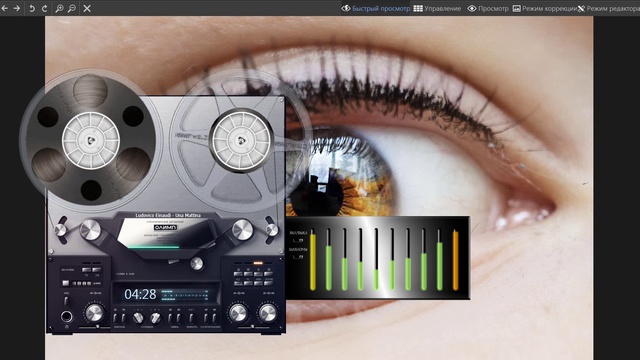Open the Просмотр mode tab
This screenshot has height=360, width=640.
(x=488, y=8)
